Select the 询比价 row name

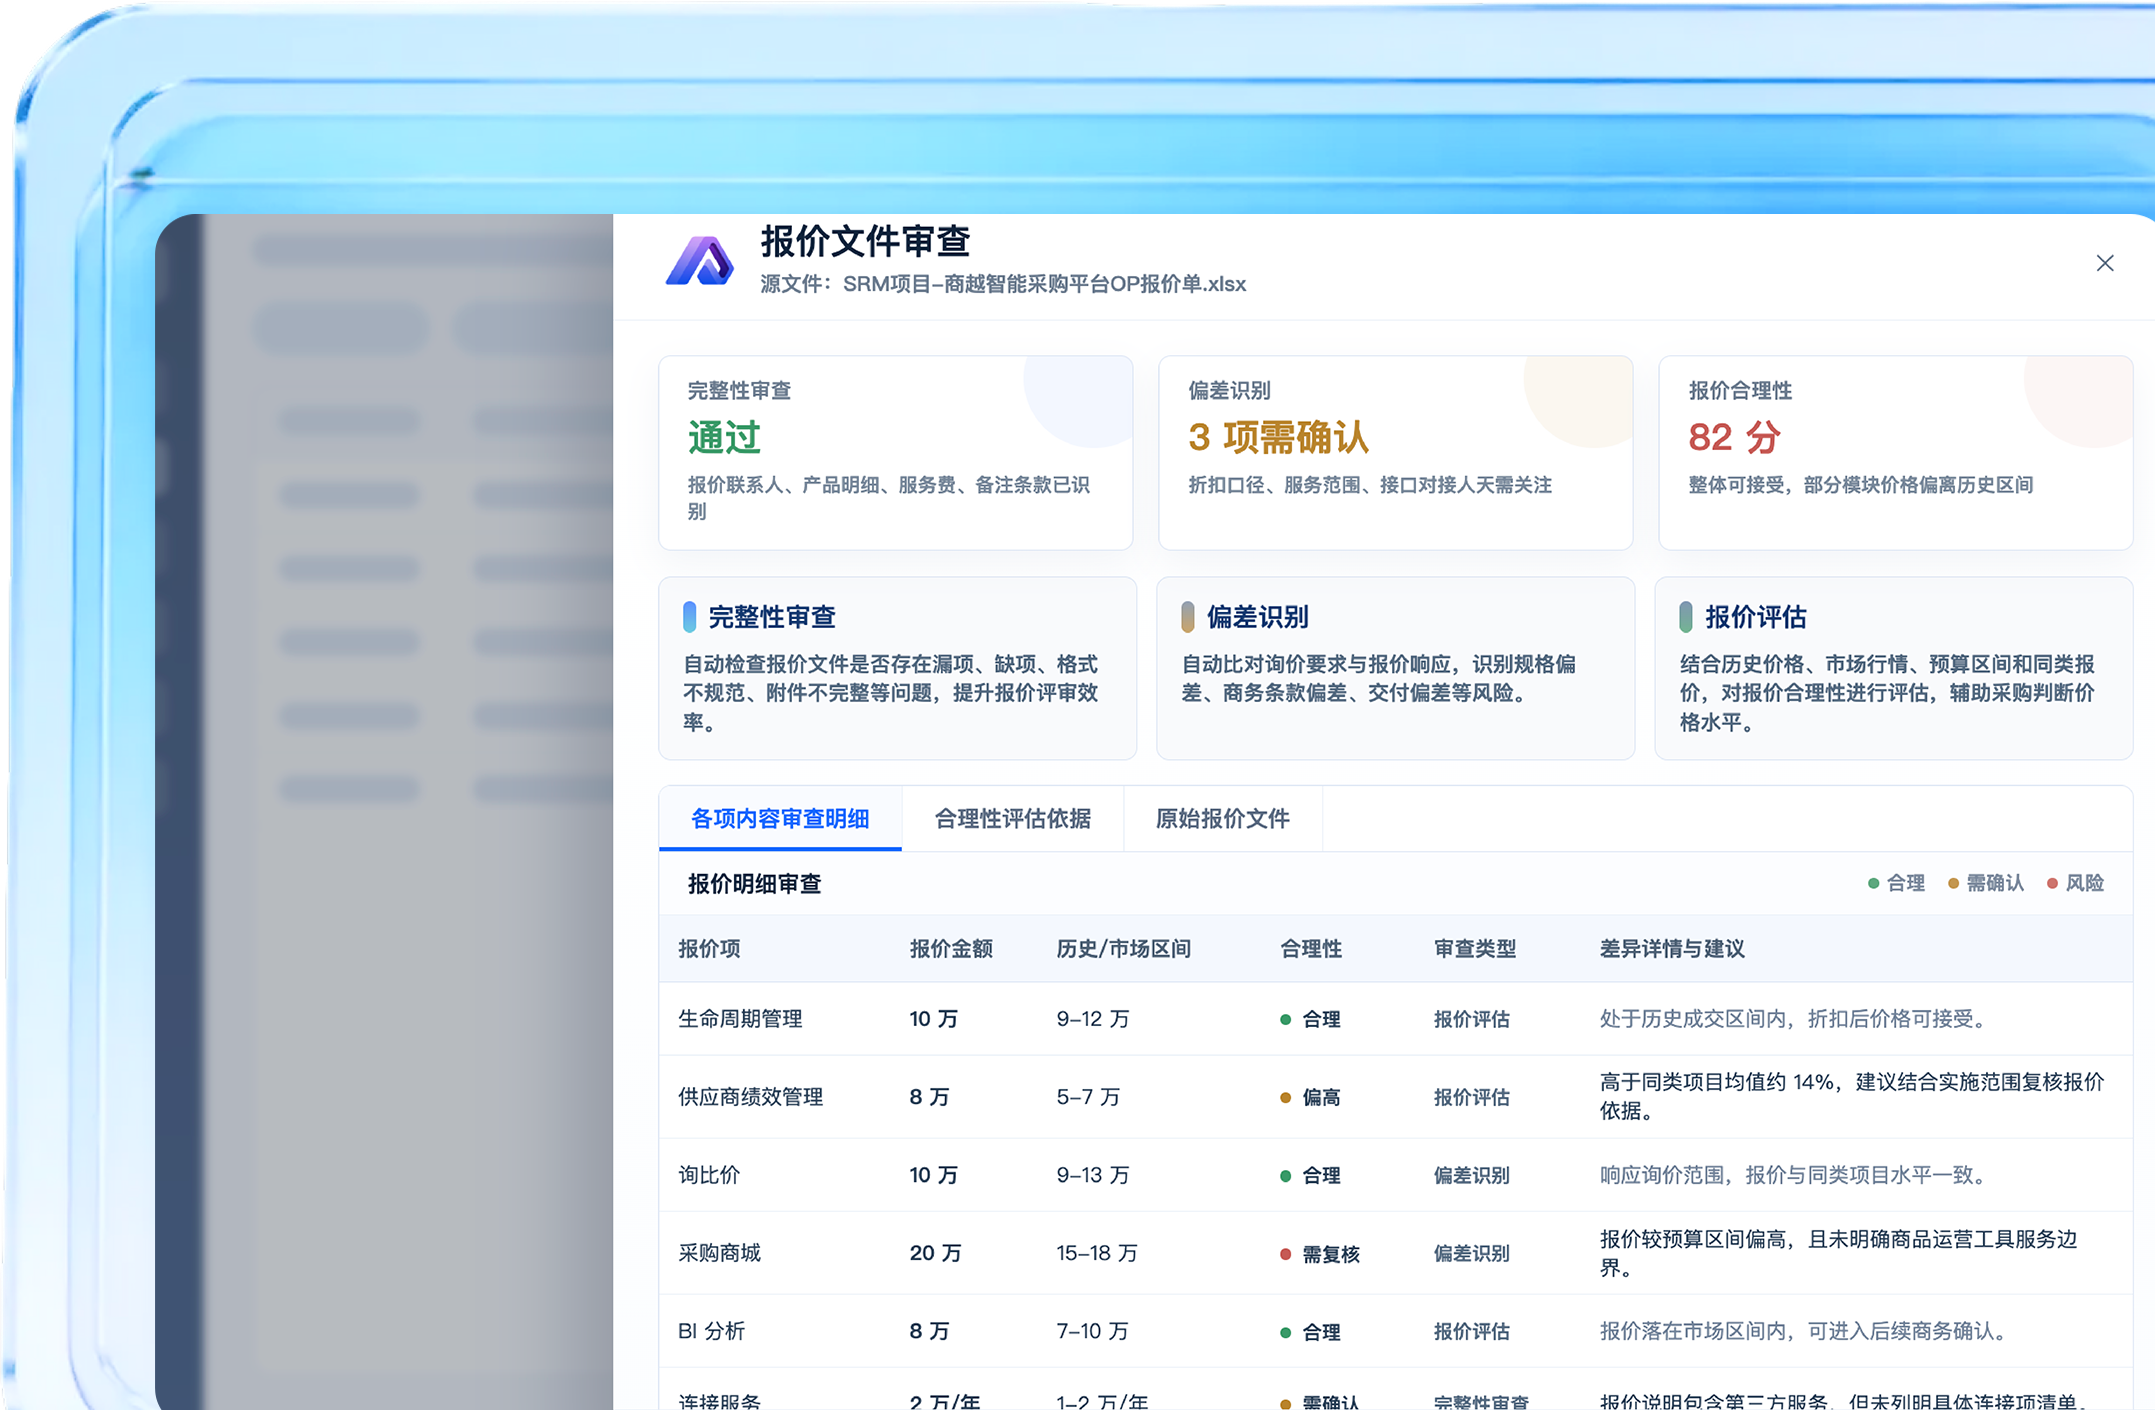(x=709, y=1174)
